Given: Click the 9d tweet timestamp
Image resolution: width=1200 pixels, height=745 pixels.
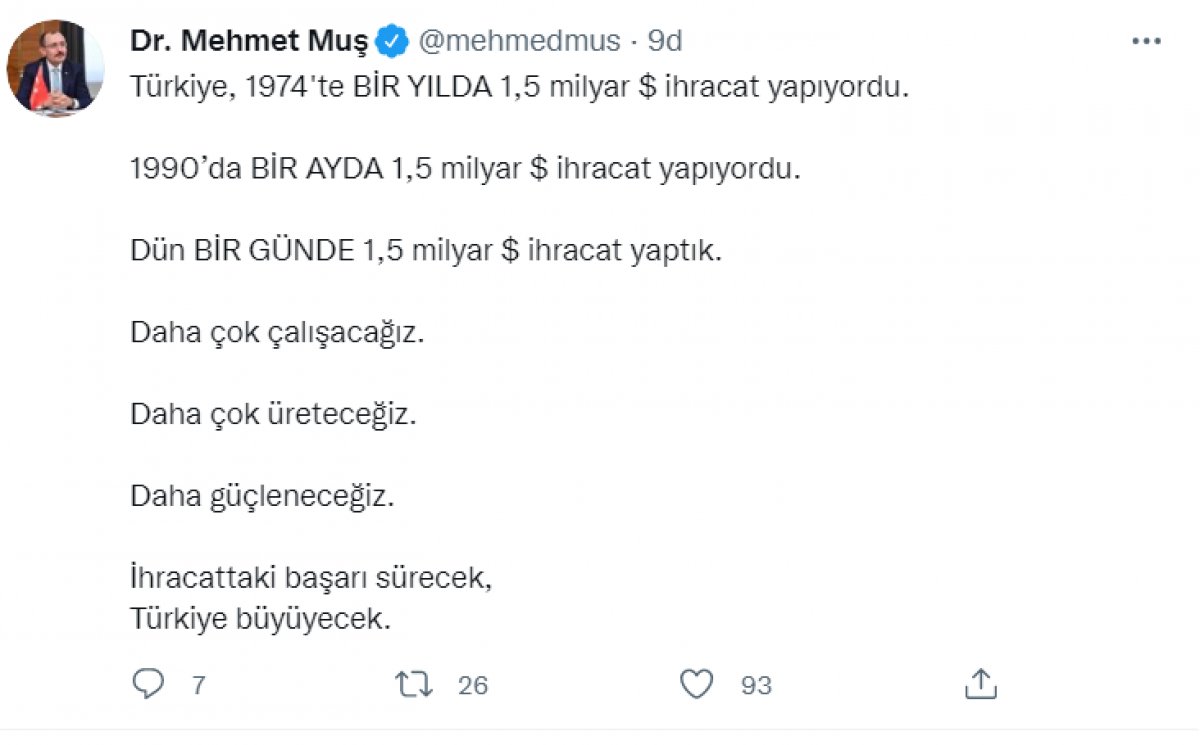Looking at the screenshot, I should click(x=665, y=42).
